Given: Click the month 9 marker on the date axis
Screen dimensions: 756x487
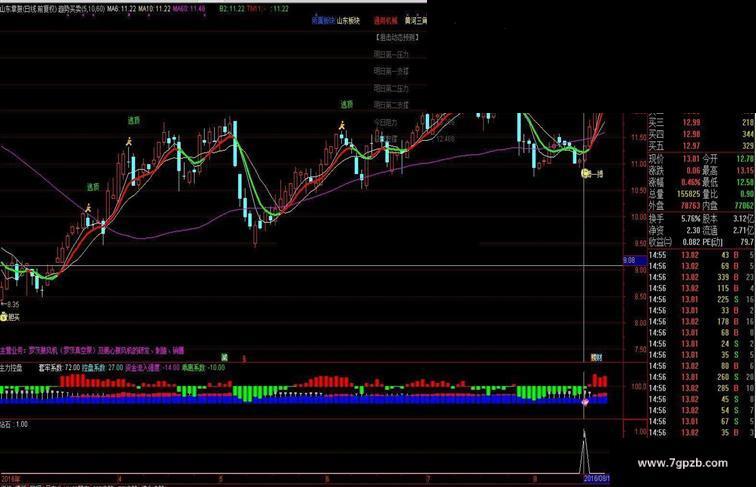Looking at the screenshot, I should click(x=534, y=479).
